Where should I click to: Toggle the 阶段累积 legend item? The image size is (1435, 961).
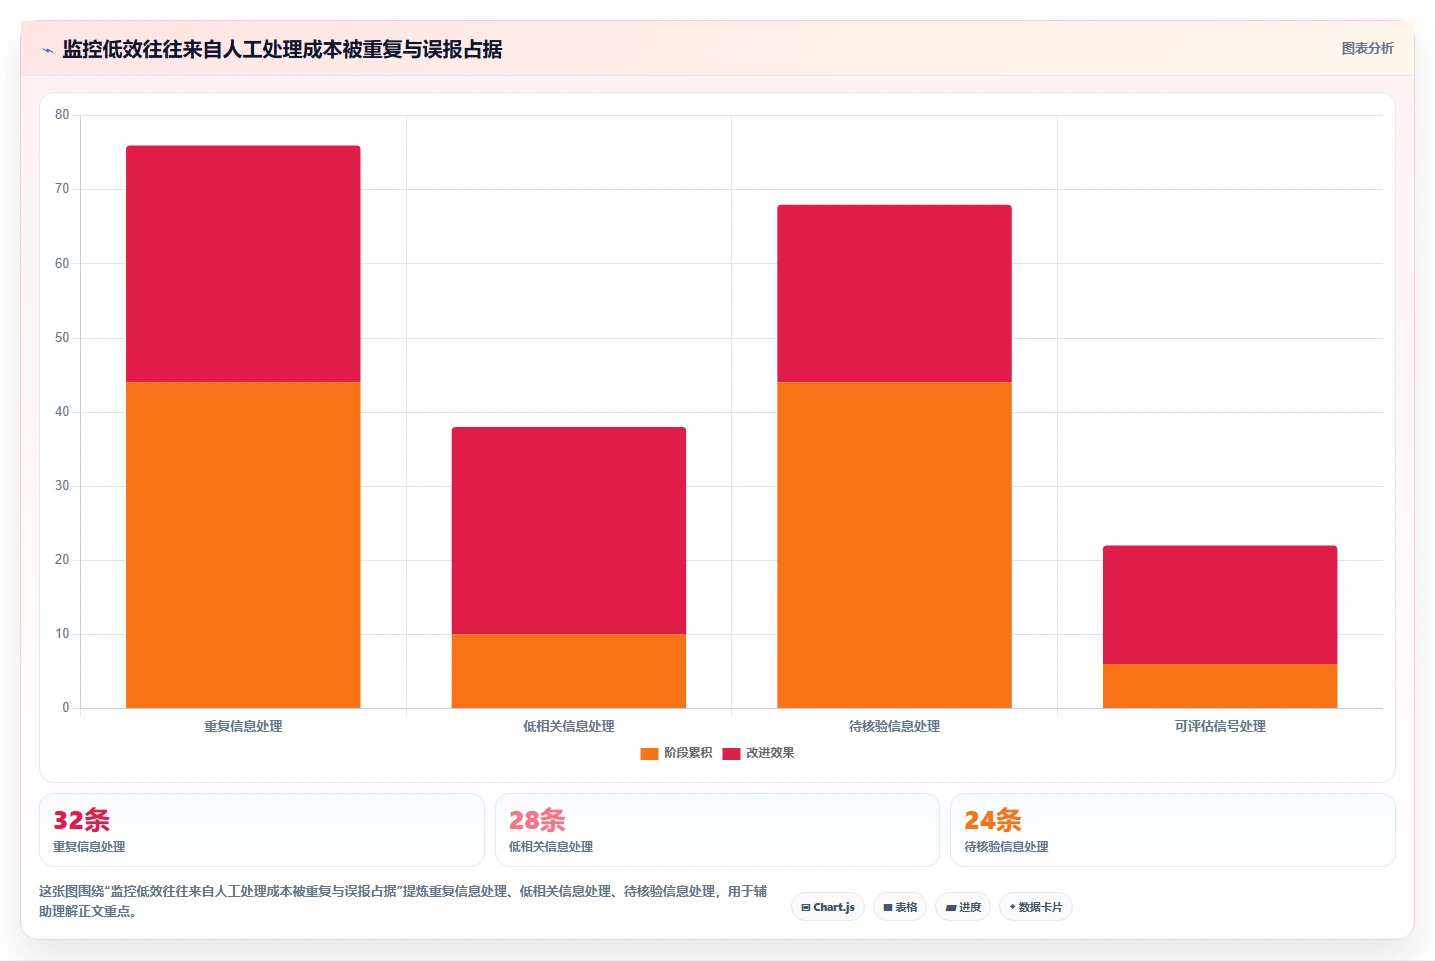[x=676, y=753]
